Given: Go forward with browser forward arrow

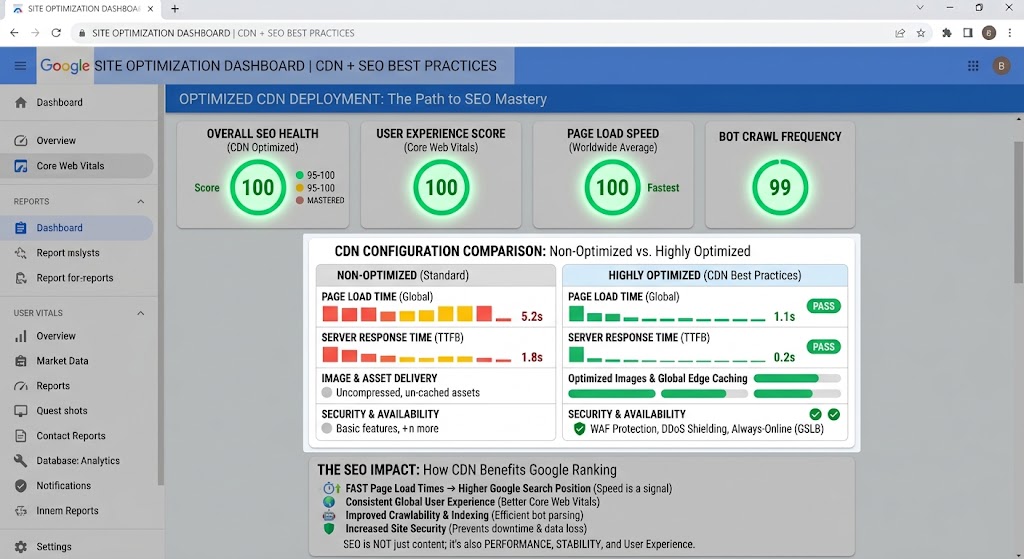Looking at the screenshot, I should pos(35,33).
